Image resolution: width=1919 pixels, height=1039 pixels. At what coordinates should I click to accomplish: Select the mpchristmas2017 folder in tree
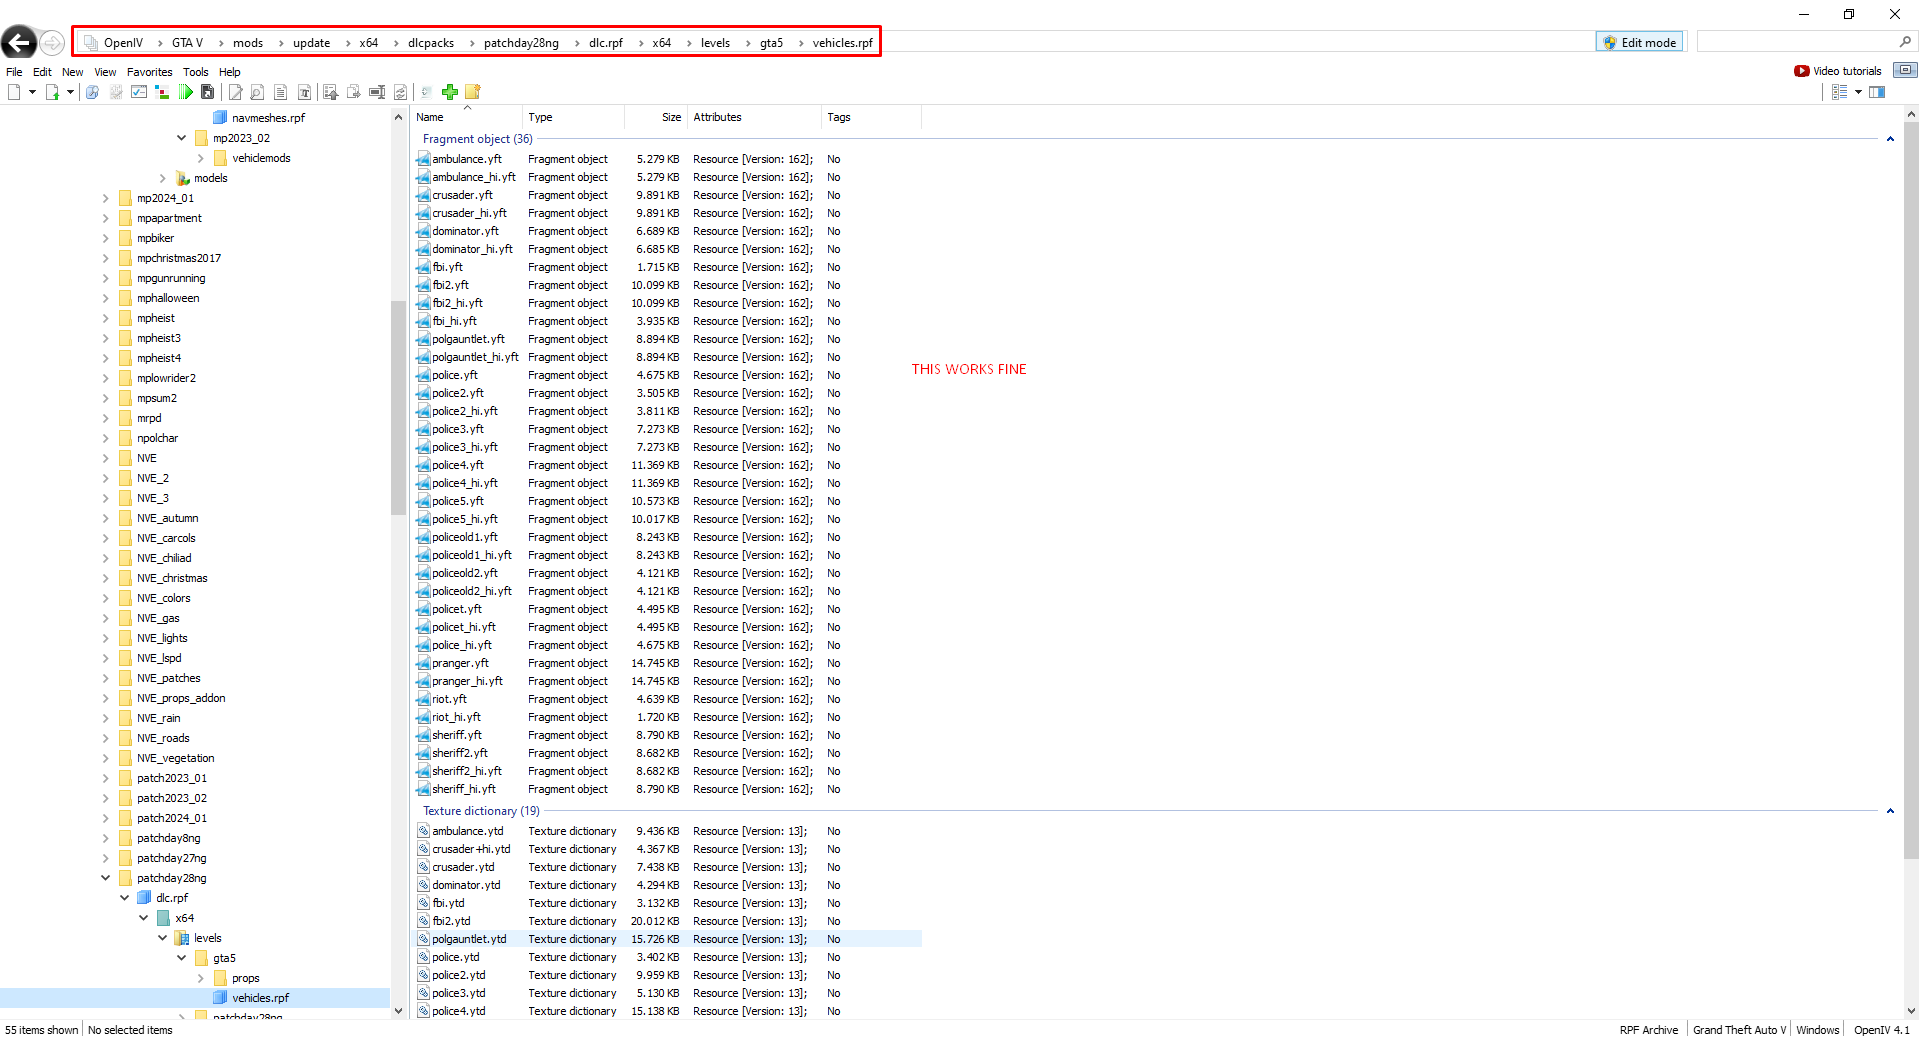click(179, 258)
